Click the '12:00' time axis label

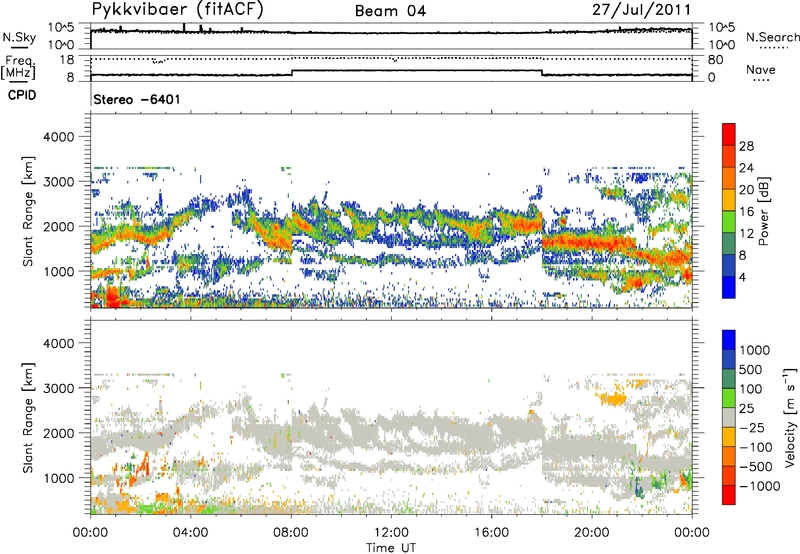click(391, 533)
